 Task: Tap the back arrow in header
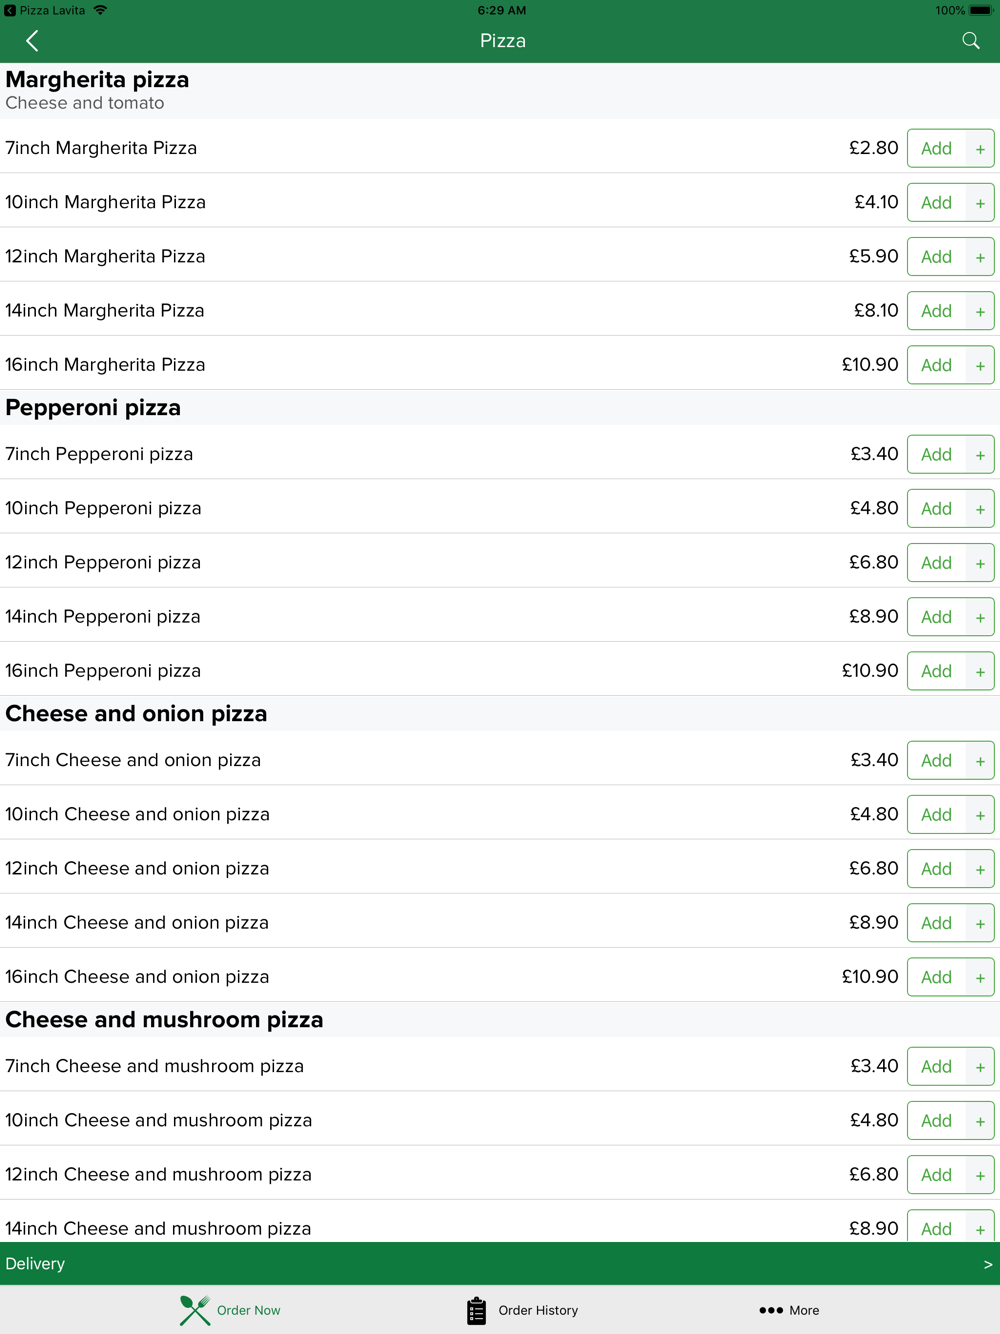pos(32,41)
